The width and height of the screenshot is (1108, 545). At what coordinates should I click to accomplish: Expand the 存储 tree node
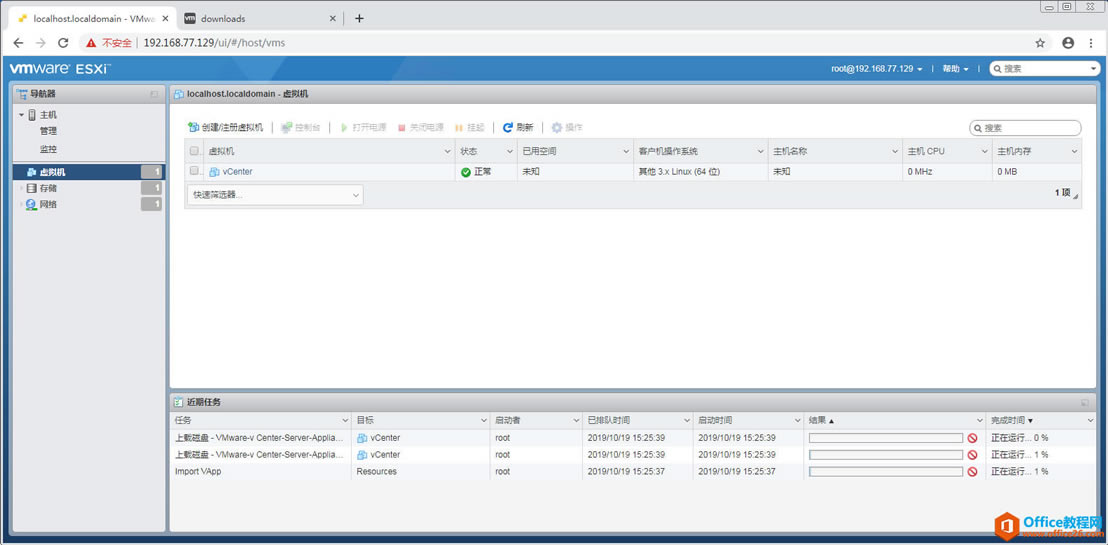21,188
